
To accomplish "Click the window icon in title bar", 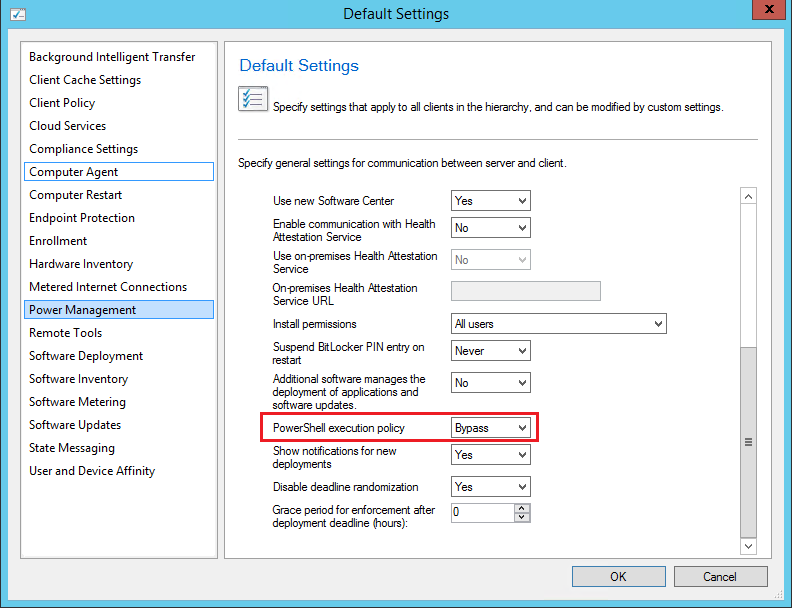I will tap(16, 13).
